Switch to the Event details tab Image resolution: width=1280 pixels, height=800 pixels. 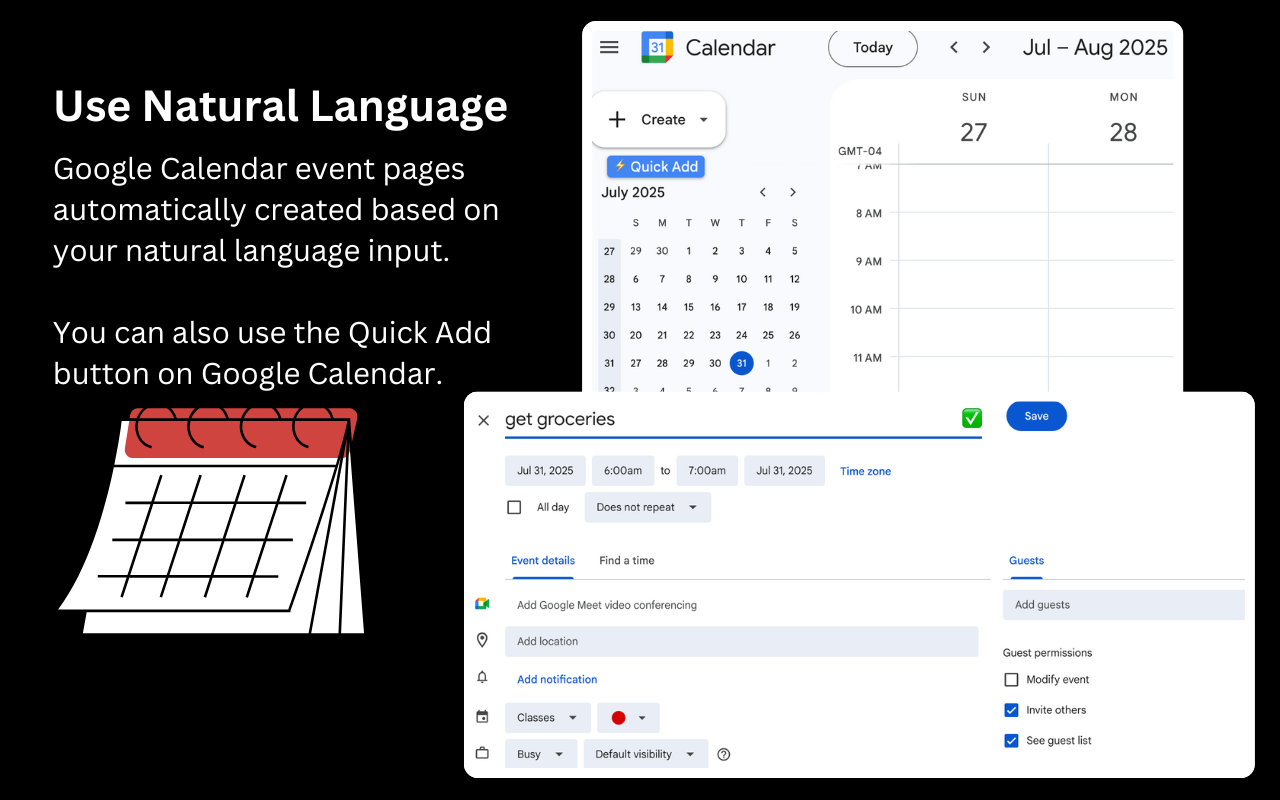(543, 561)
